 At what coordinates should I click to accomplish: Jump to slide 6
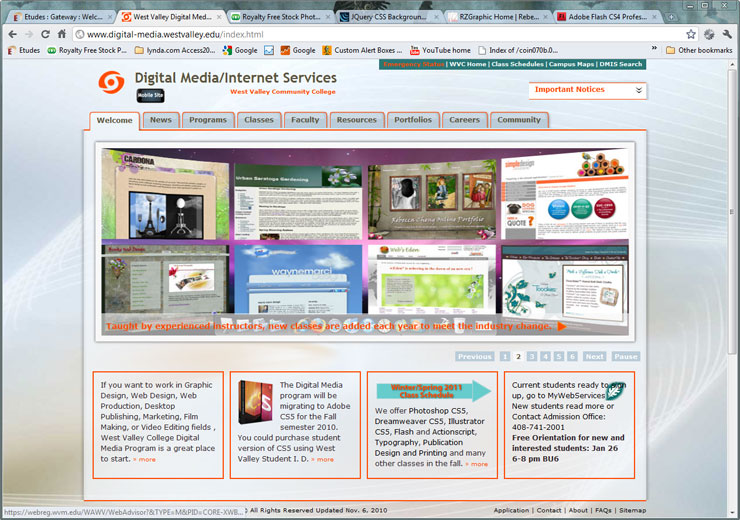572,357
